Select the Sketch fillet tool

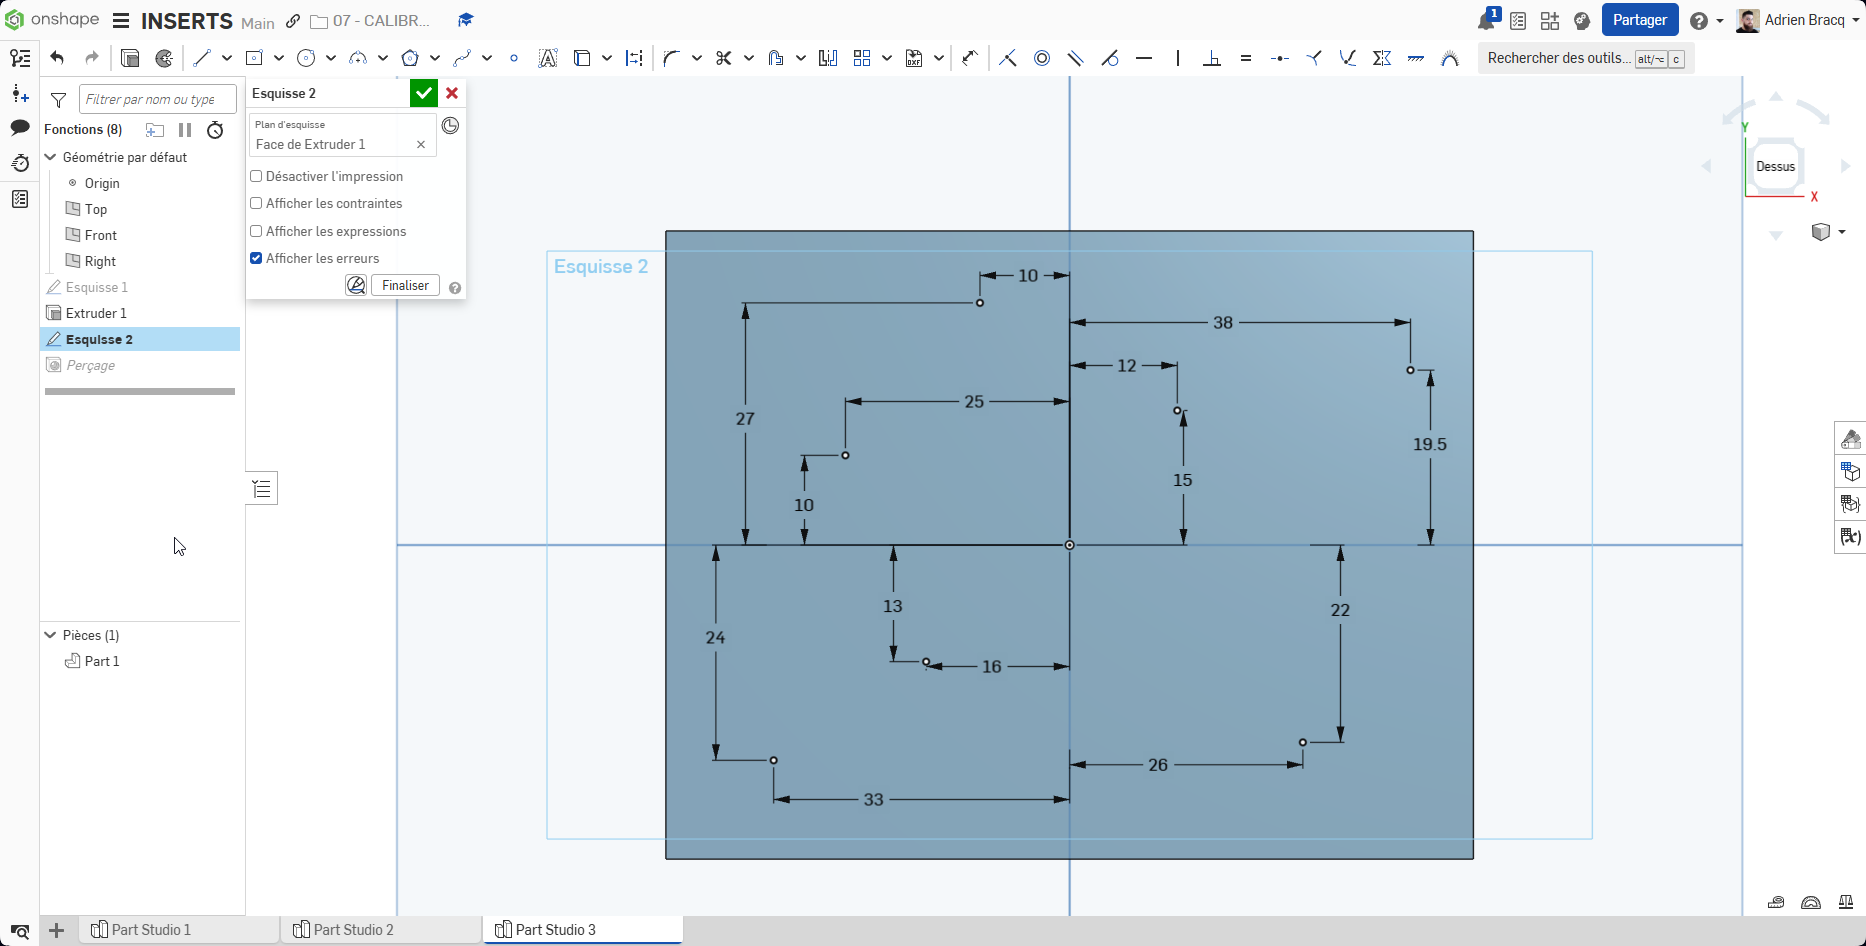(671, 58)
